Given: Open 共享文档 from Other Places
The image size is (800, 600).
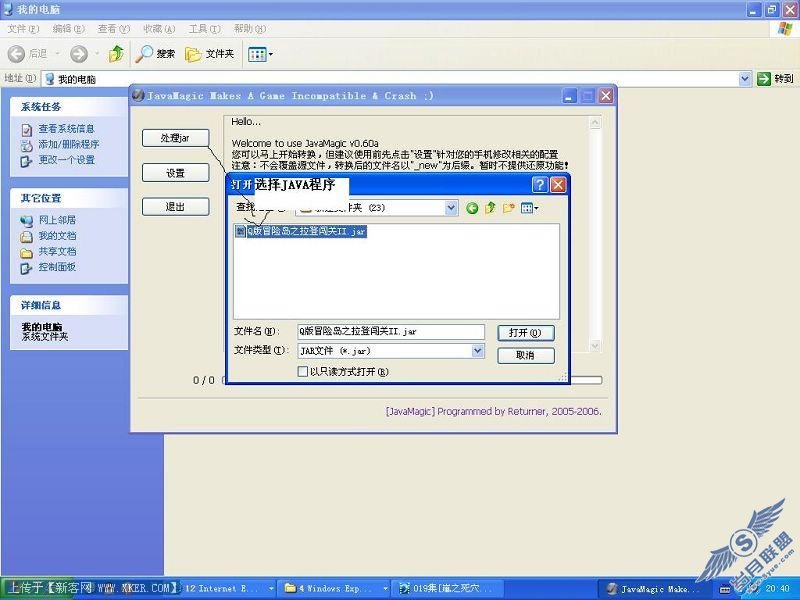Looking at the screenshot, I should coord(57,252).
